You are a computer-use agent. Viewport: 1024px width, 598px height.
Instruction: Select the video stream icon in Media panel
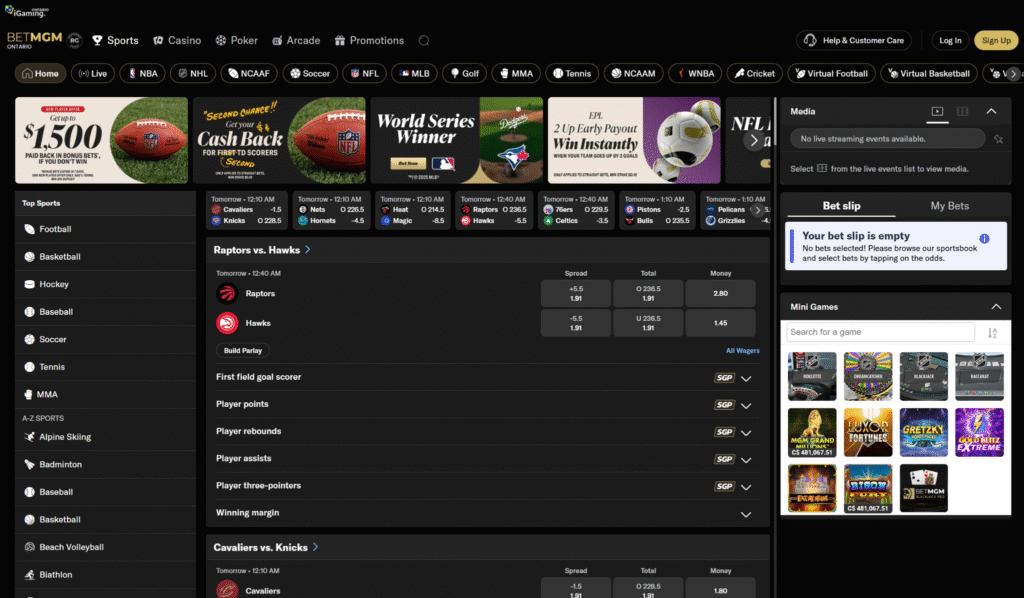(937, 112)
